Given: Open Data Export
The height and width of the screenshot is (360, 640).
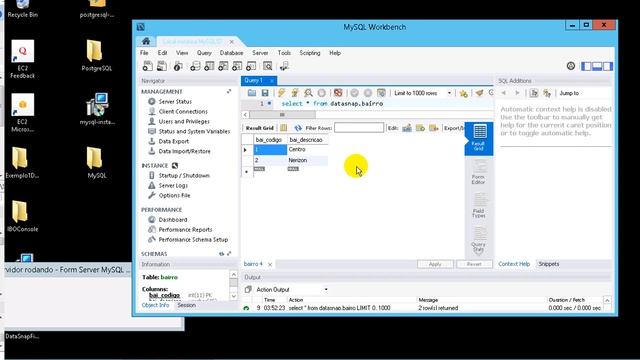Looking at the screenshot, I should [x=174, y=141].
